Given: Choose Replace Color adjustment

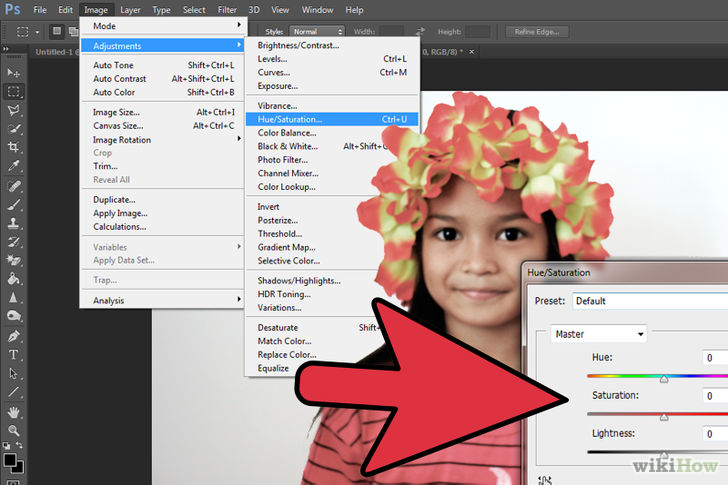Looking at the screenshot, I should (287, 355).
